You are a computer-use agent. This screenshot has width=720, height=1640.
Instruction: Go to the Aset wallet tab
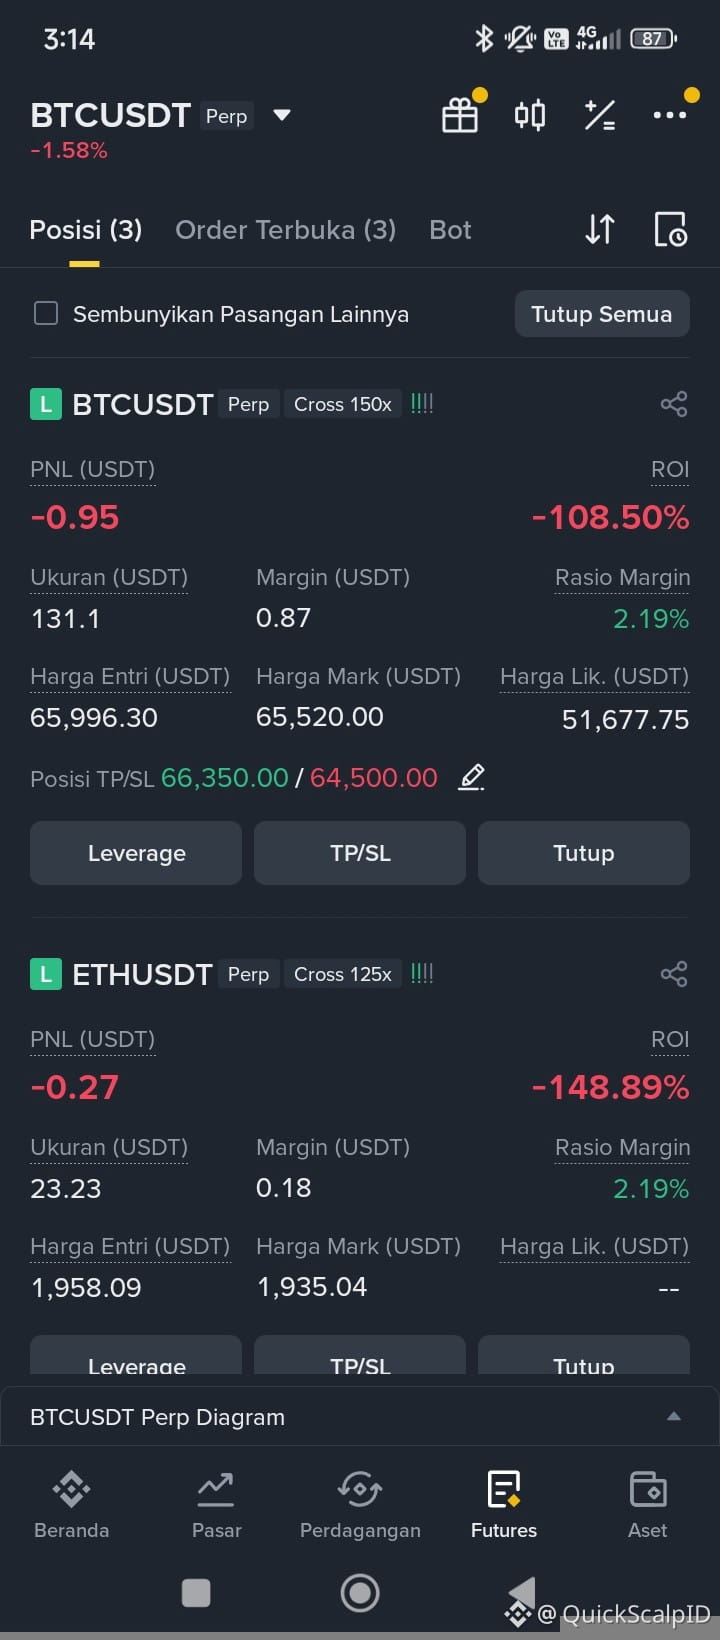(x=648, y=1504)
